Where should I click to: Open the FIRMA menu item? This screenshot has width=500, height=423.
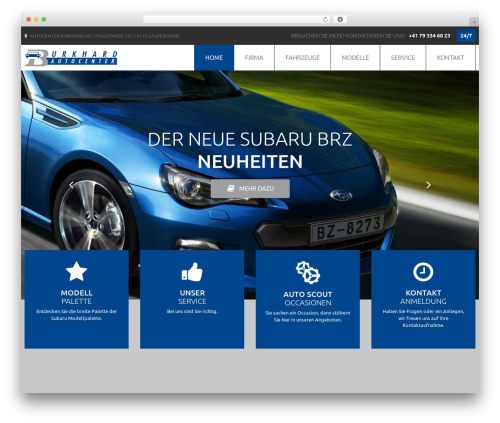click(254, 58)
